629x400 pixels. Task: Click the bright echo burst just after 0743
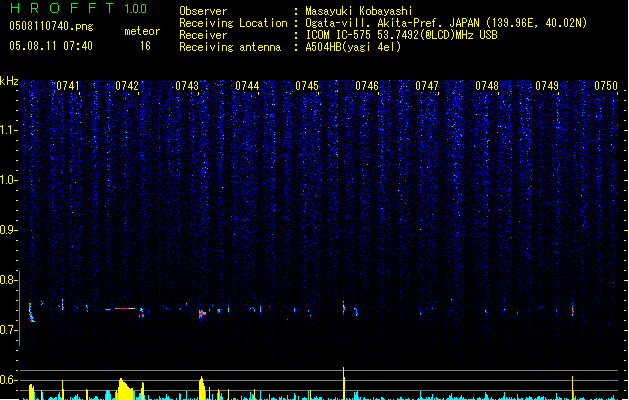202,313
